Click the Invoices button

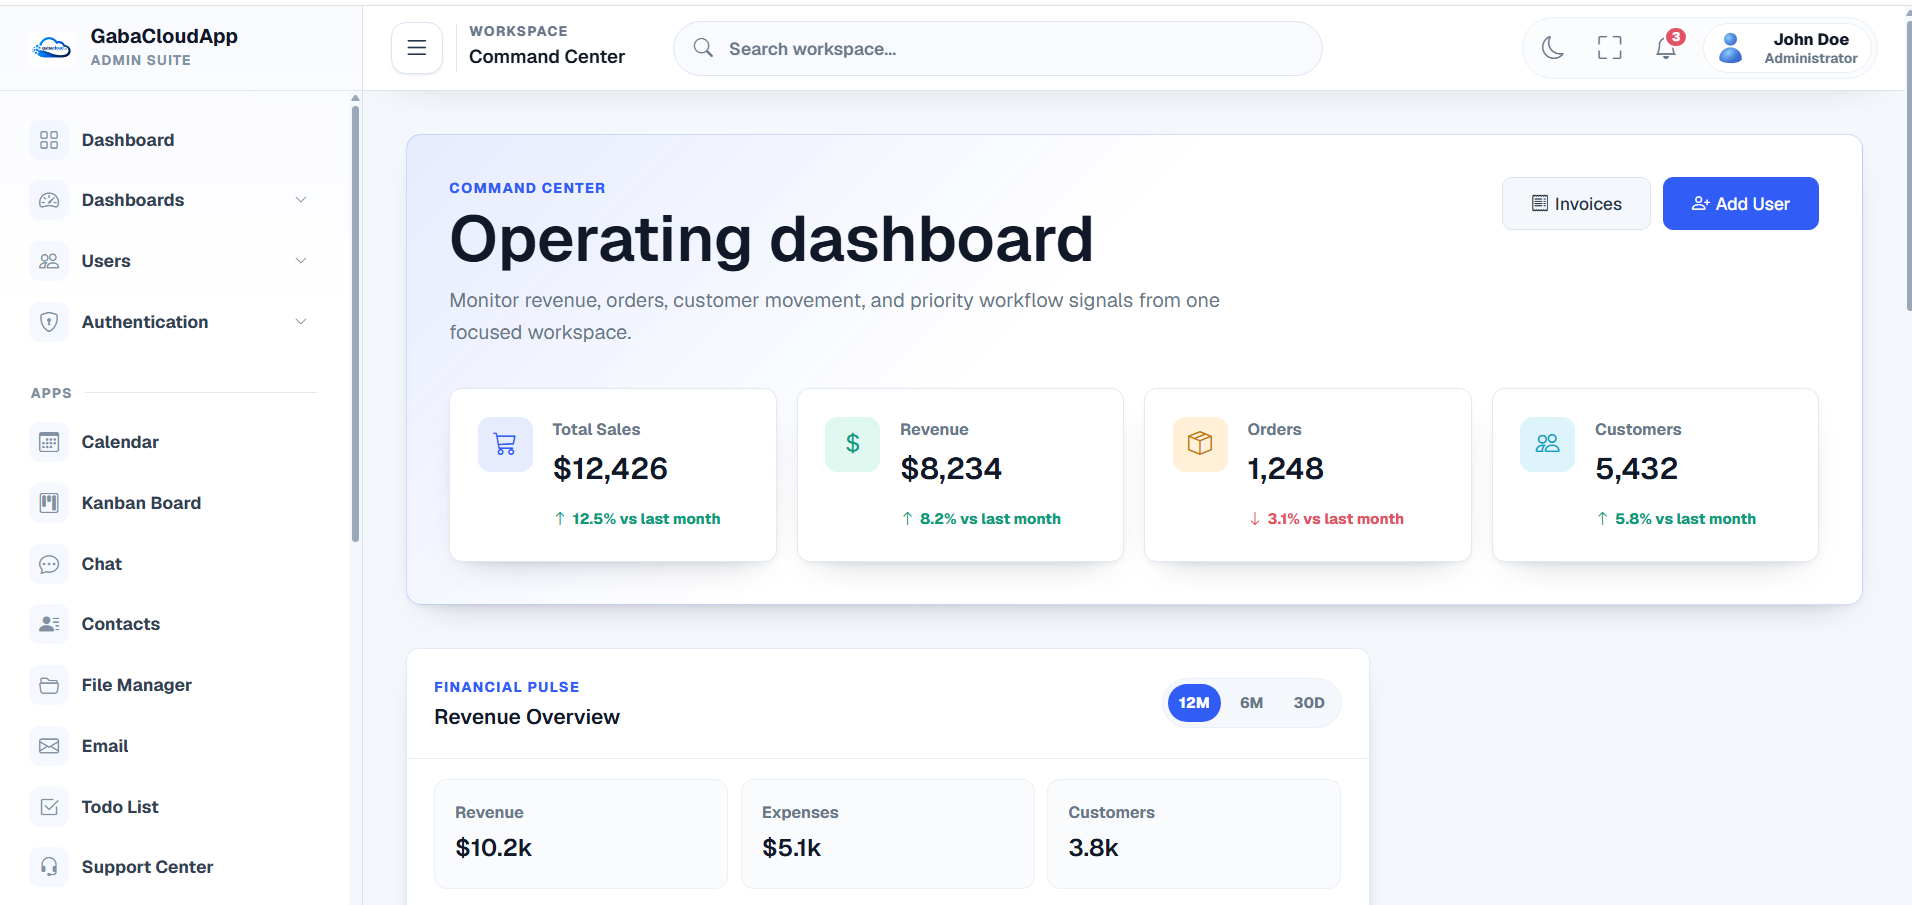[x=1576, y=204]
